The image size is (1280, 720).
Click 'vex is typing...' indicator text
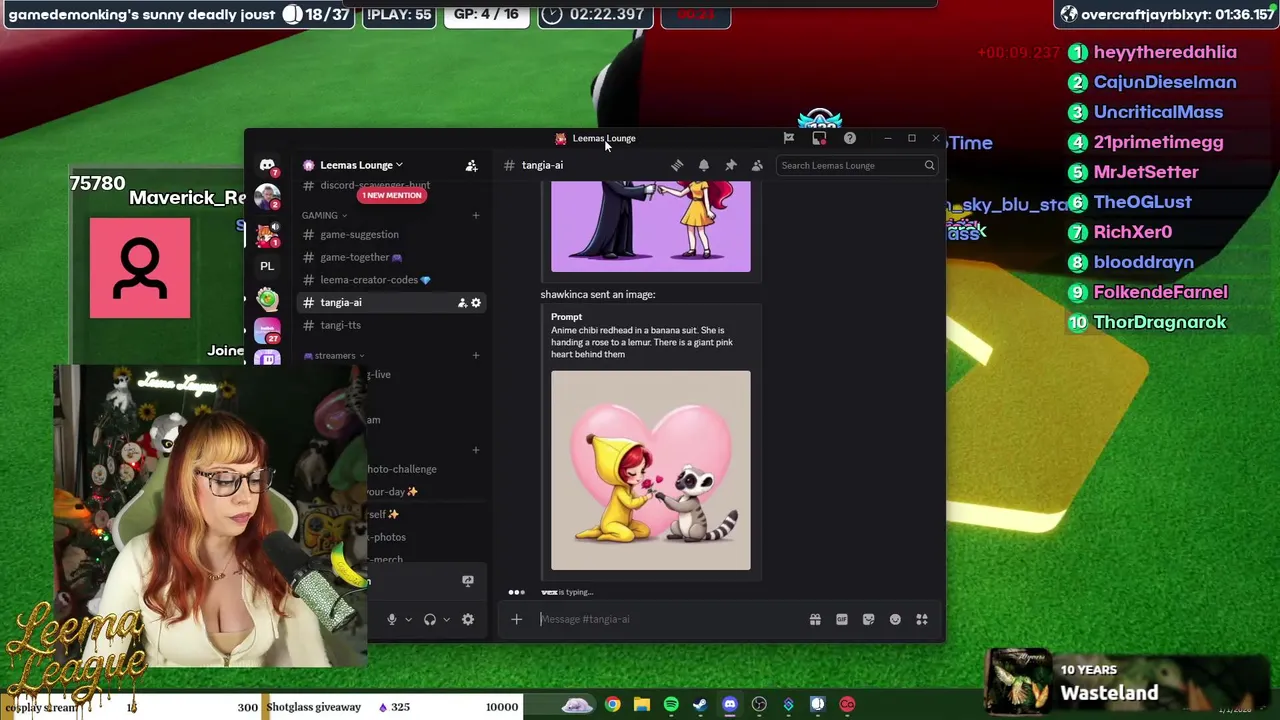coord(567,592)
